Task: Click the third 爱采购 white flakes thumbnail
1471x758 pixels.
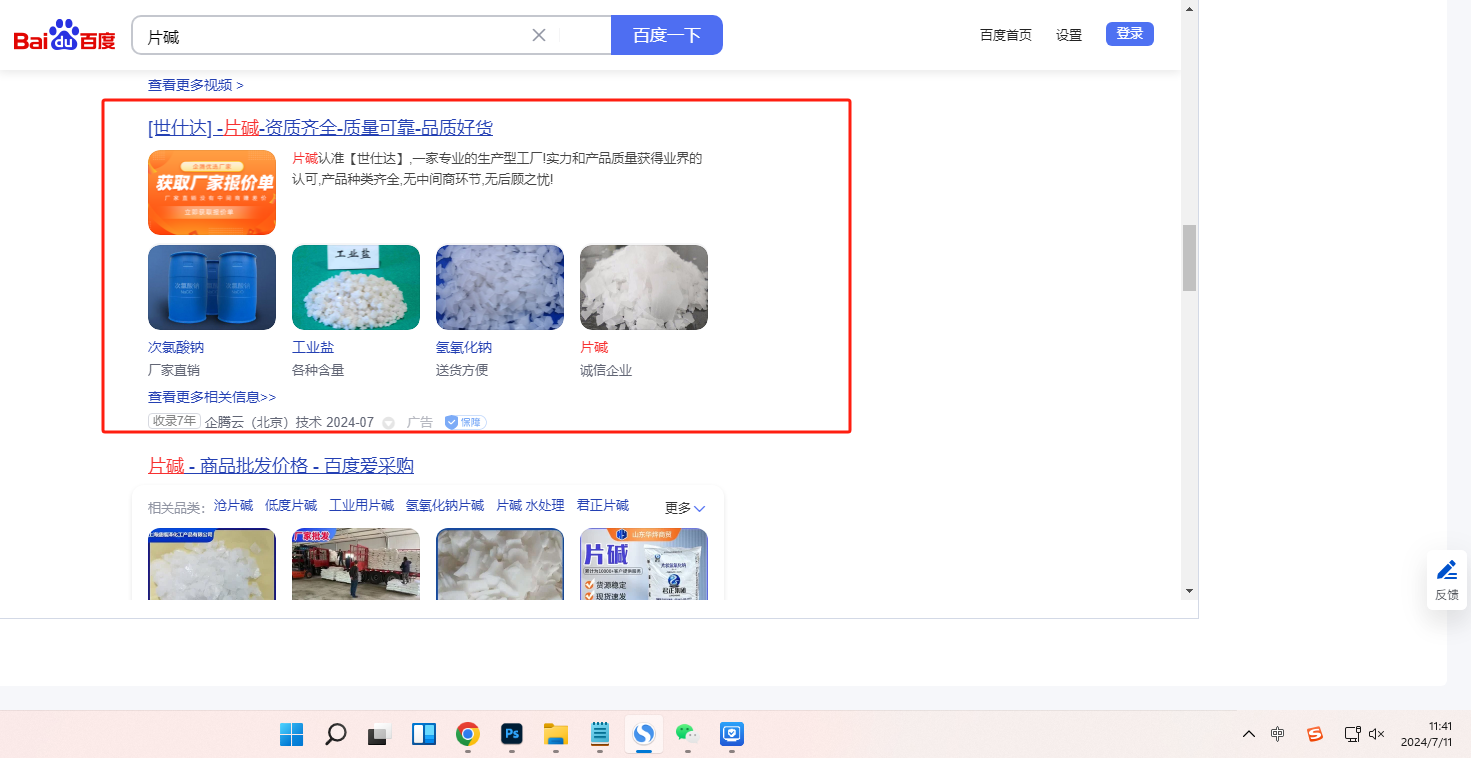Action: pos(500,564)
